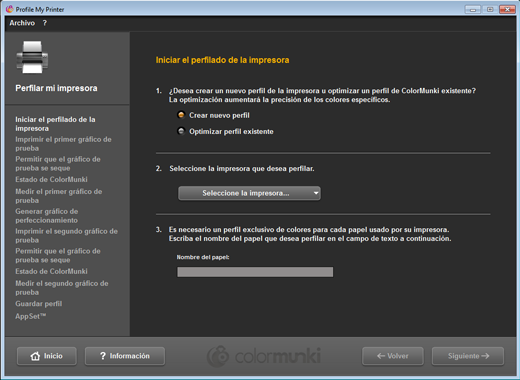This screenshot has height=380, width=520.
Task: Click the printer icon above Perfilar mi impresora
Action: (32, 57)
